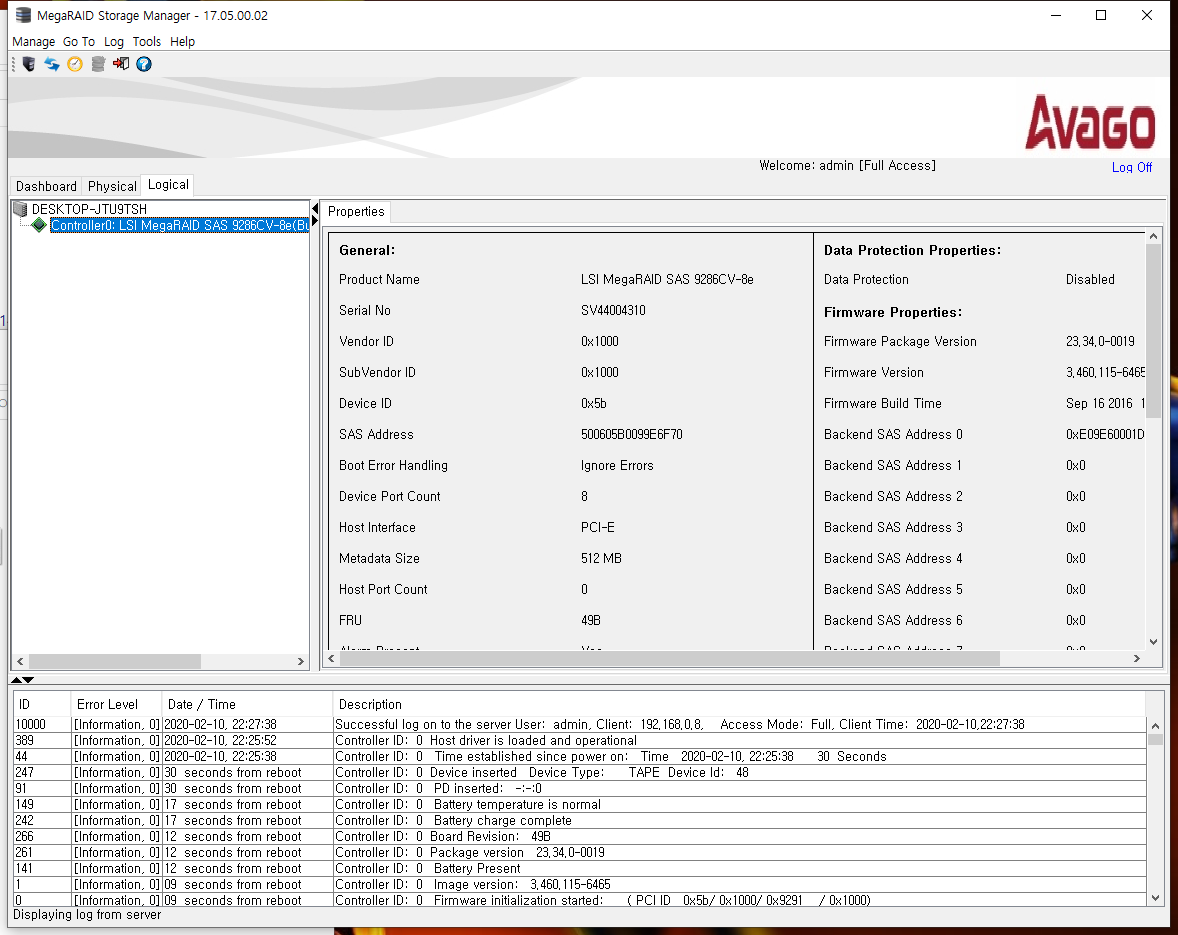This screenshot has height=935, width=1178.
Task: Select log entry 'Host driver is loaded and operational'
Action: [580, 740]
